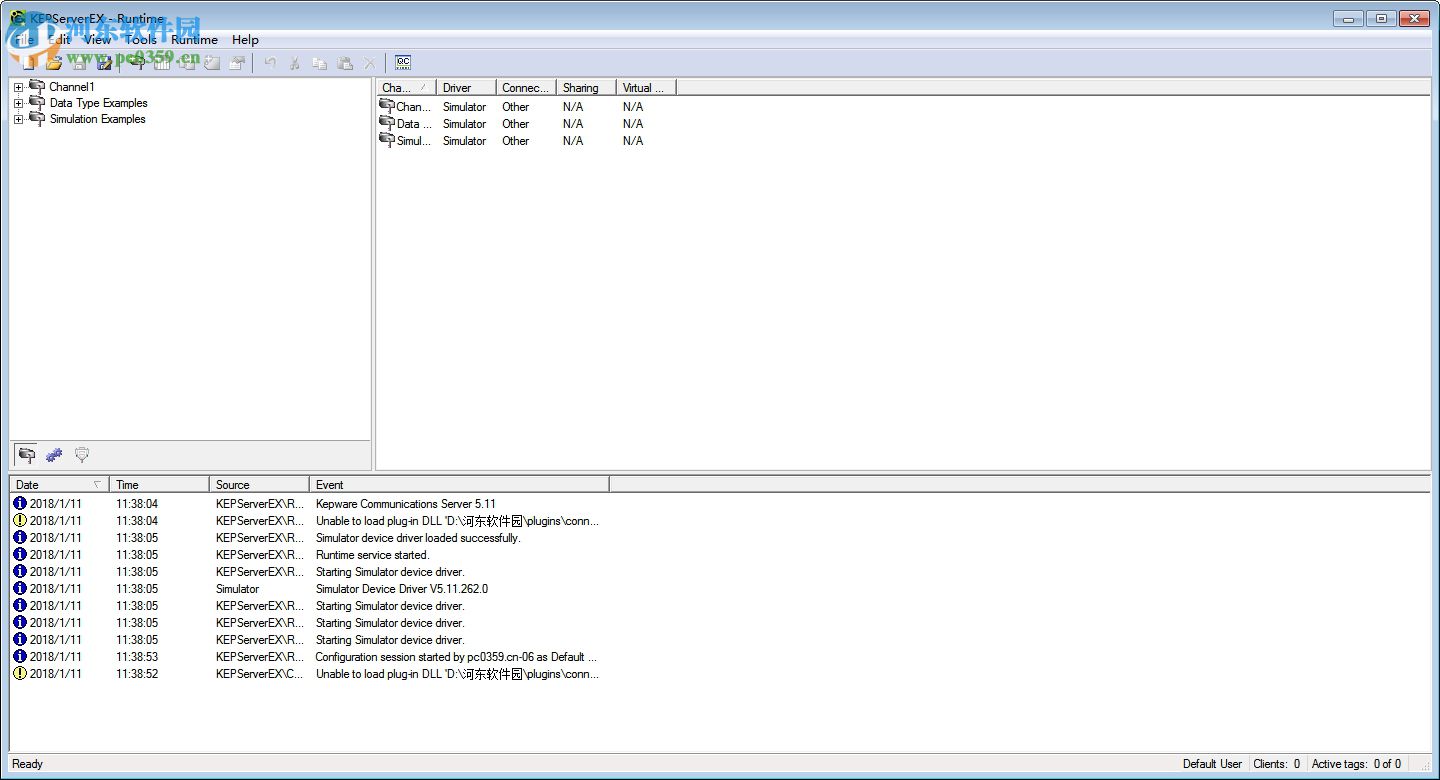Click the Paste toolbar icon

(x=345, y=63)
